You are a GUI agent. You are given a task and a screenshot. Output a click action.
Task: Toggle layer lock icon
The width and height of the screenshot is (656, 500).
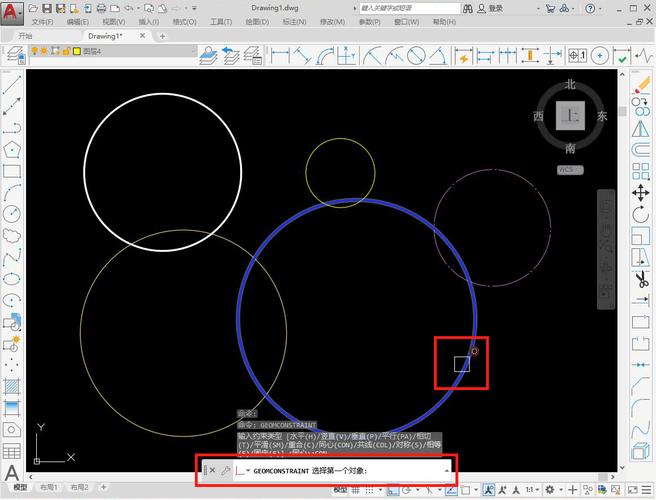click(x=66, y=51)
